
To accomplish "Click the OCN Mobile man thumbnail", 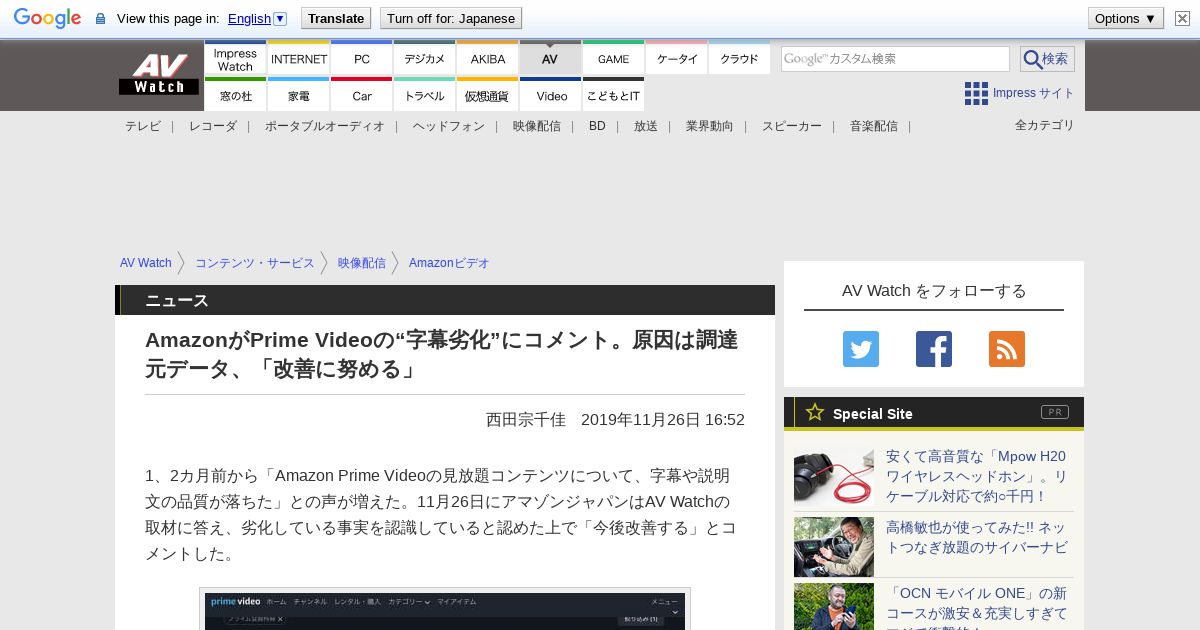I will click(x=834, y=607).
